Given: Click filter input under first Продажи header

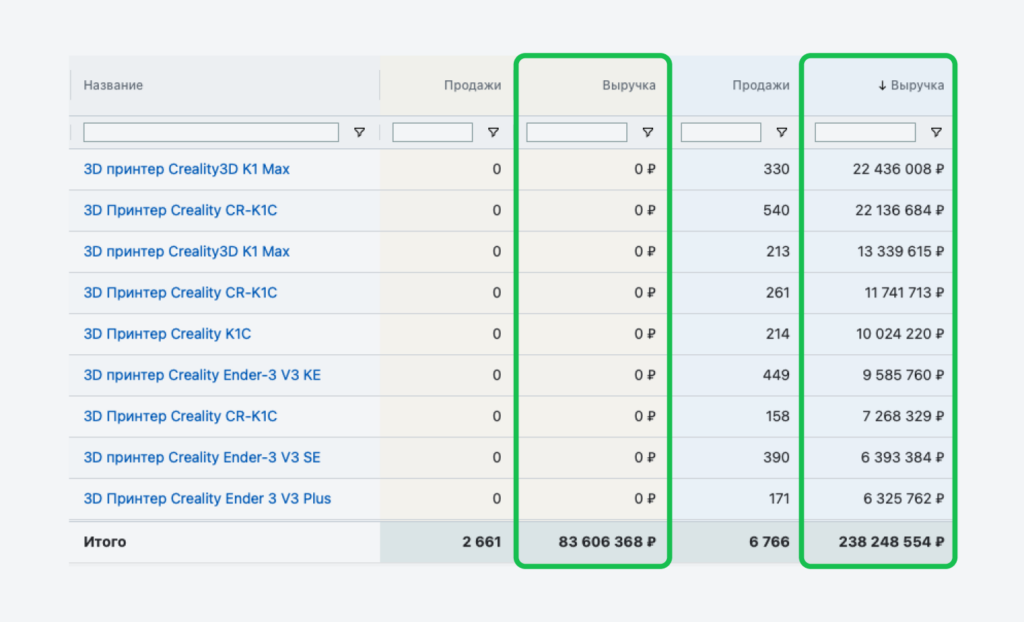Looking at the screenshot, I should coord(432,132).
